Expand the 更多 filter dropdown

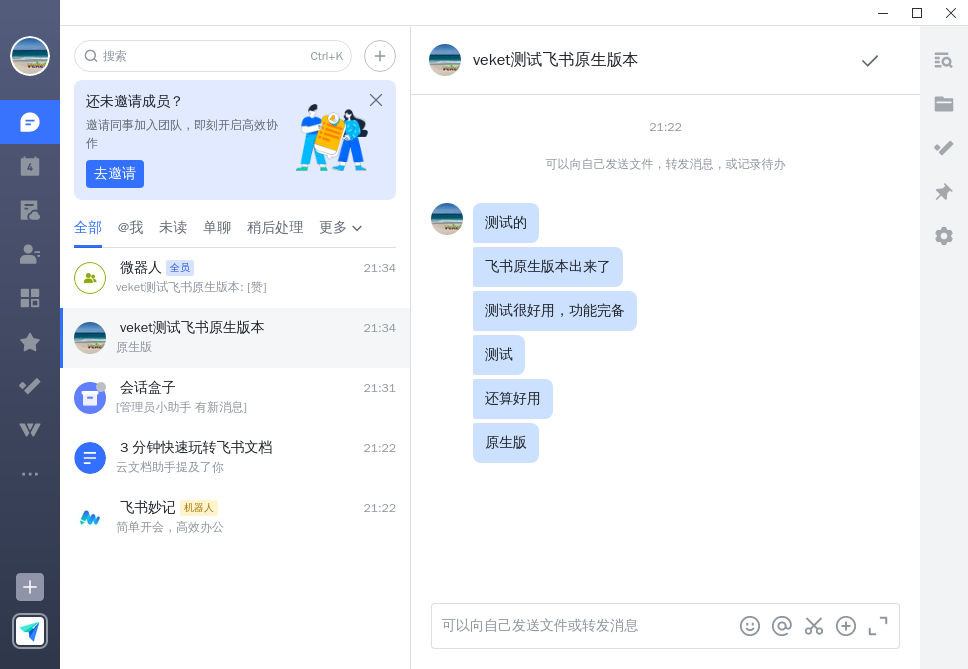[x=340, y=228]
